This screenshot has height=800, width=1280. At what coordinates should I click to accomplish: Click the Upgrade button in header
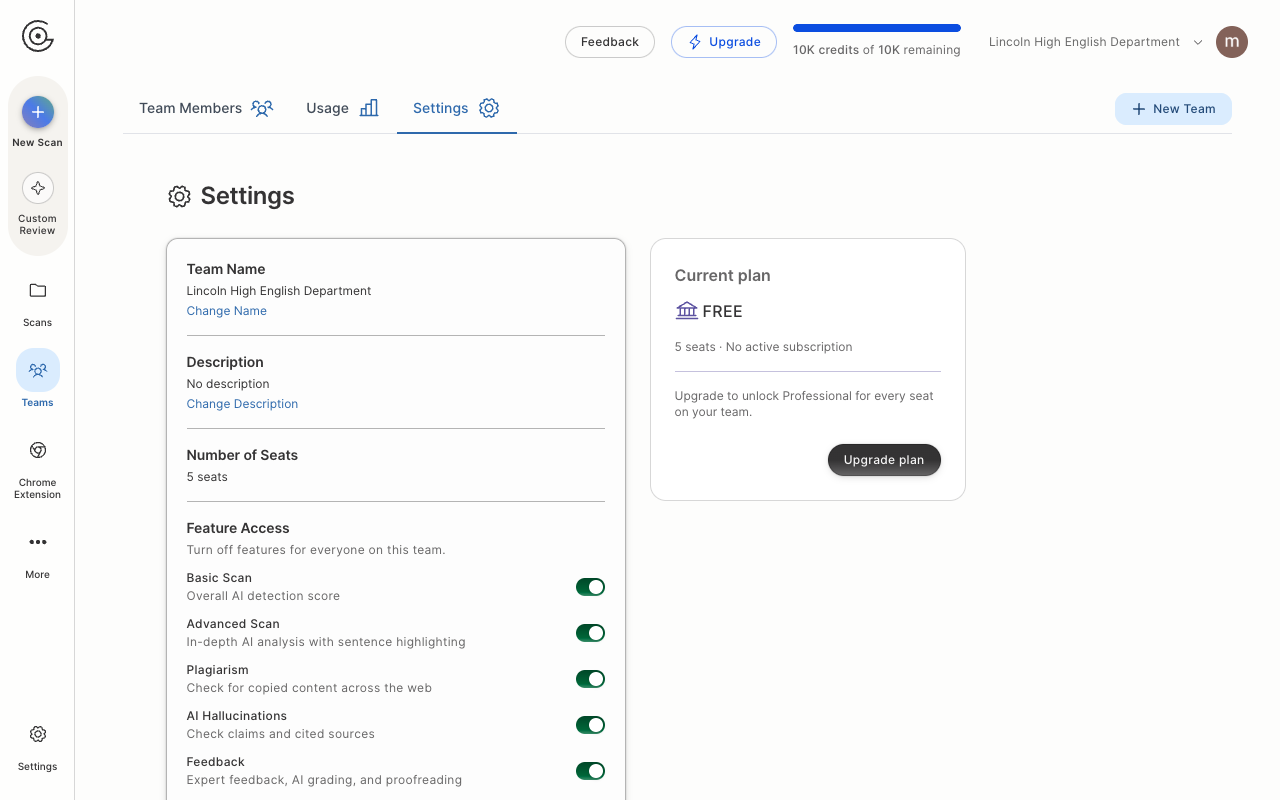724,42
